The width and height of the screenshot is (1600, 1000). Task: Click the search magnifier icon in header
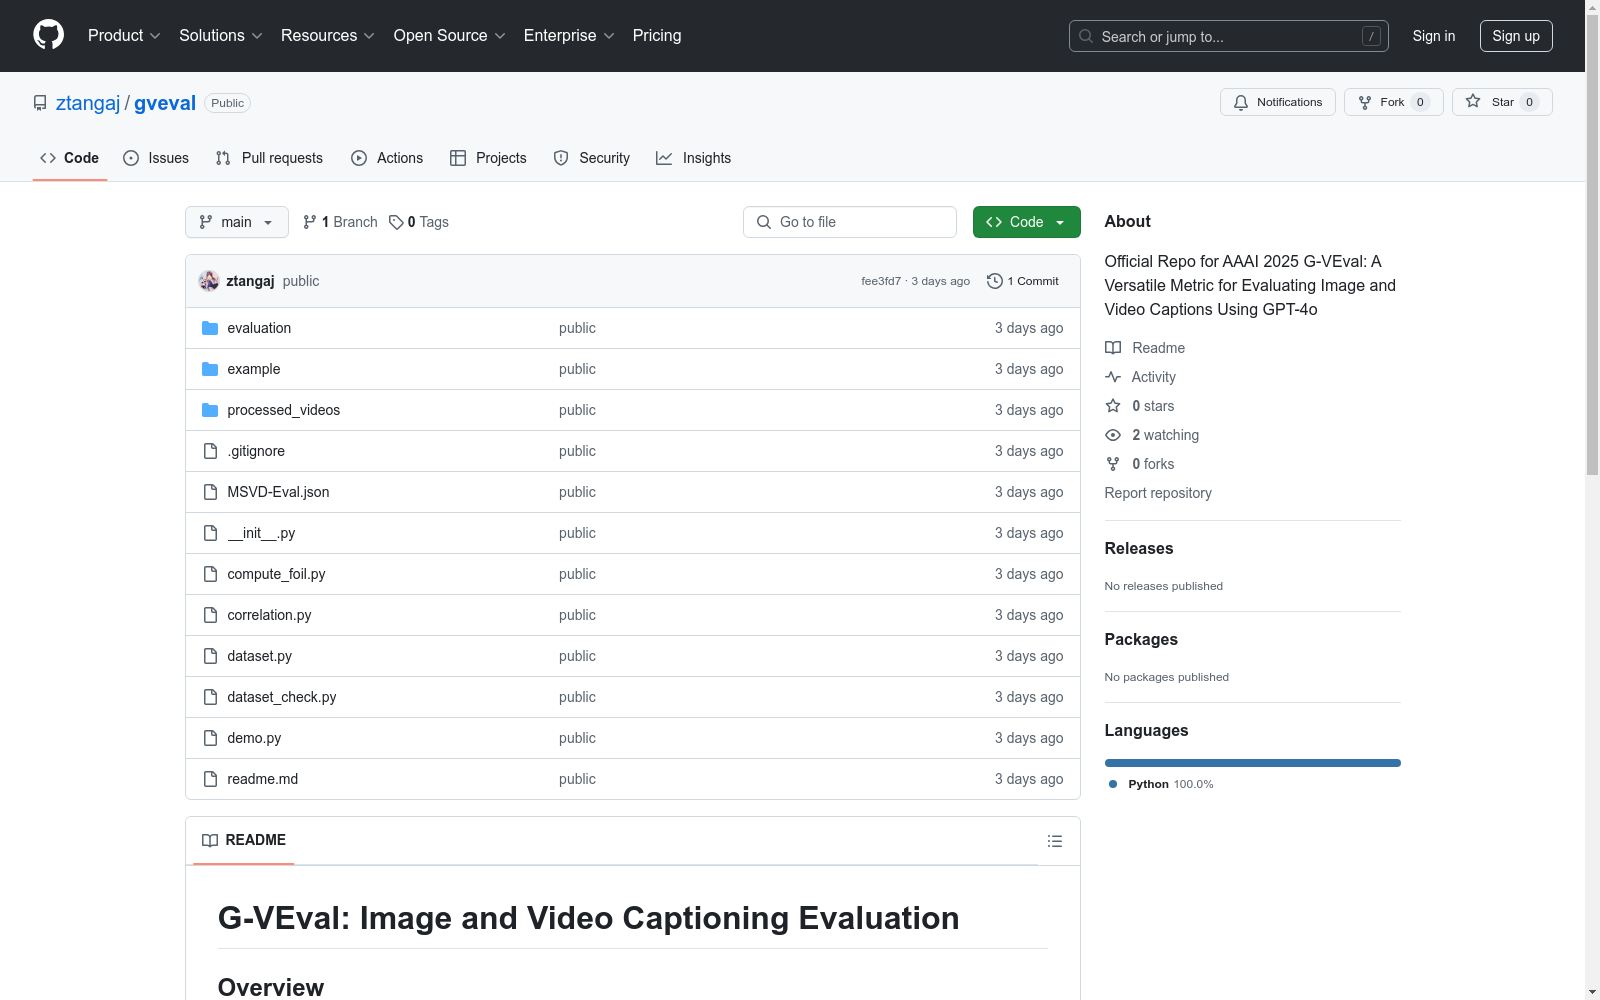coord(1086,36)
